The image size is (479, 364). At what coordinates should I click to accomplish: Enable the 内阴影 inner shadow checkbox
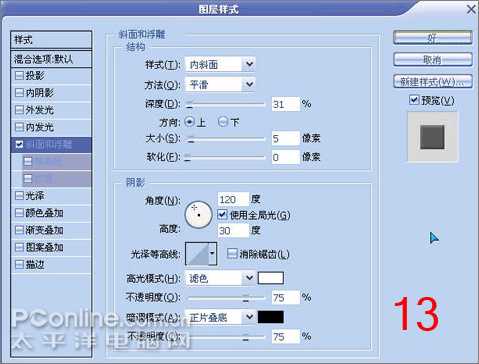[19, 93]
